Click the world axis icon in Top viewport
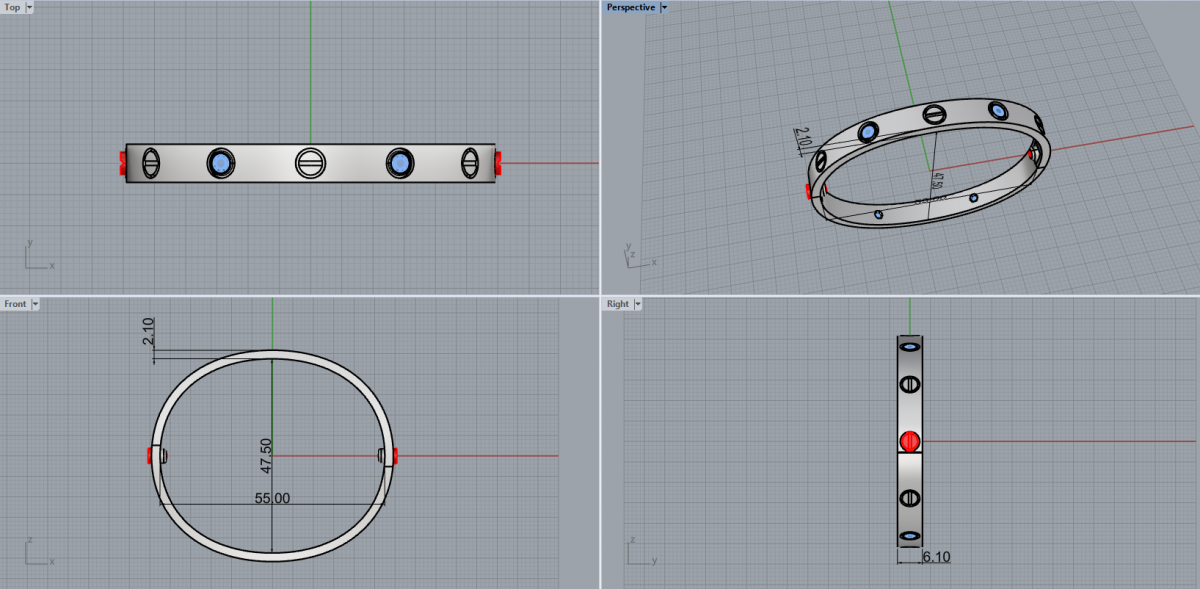 tap(37, 255)
